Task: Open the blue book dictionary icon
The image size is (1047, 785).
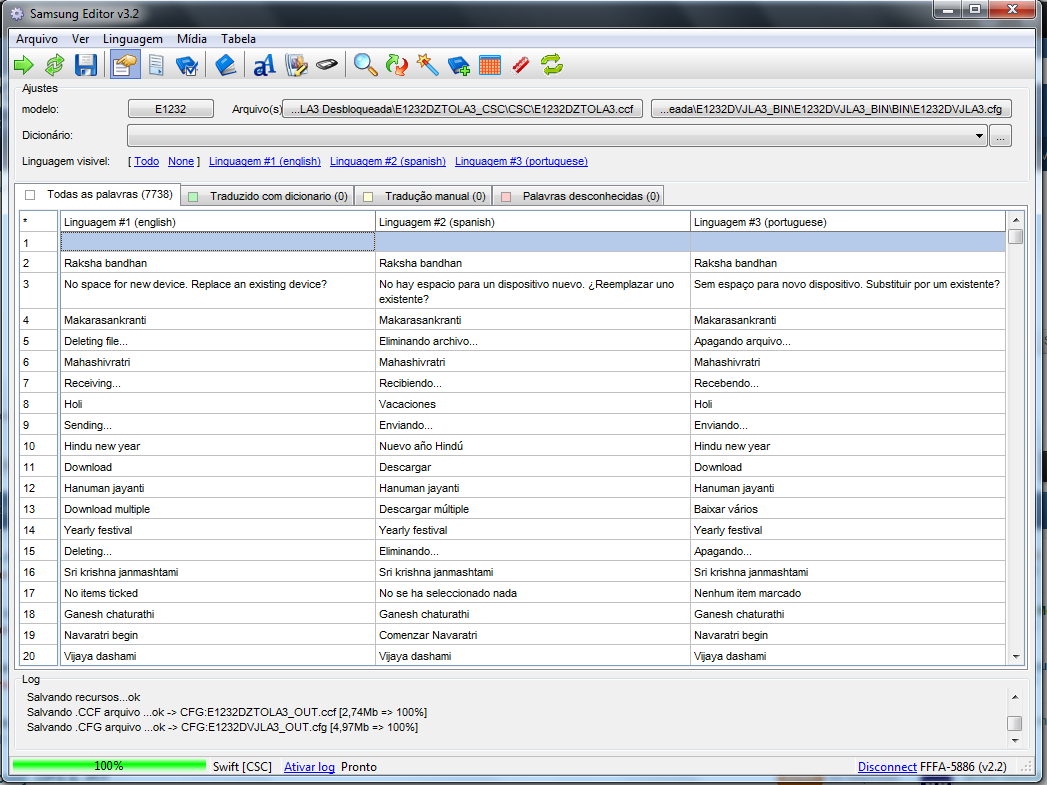Action: (225, 65)
